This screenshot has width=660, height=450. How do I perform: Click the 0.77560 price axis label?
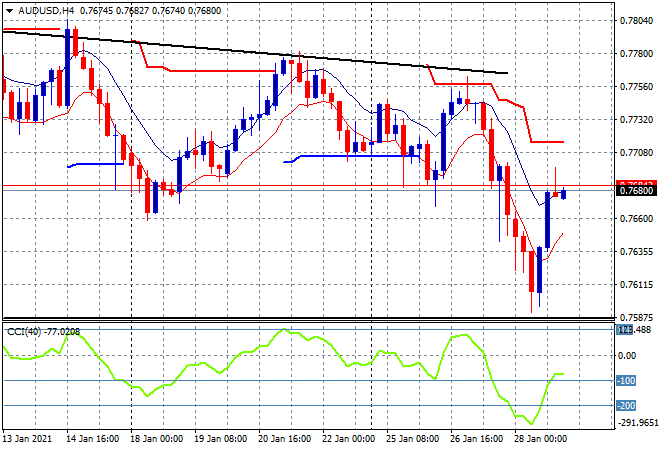636,87
